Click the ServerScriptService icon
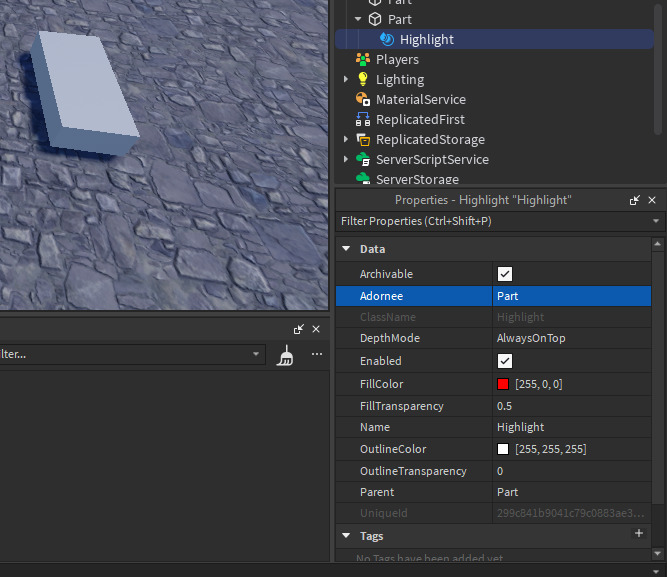 [363, 160]
